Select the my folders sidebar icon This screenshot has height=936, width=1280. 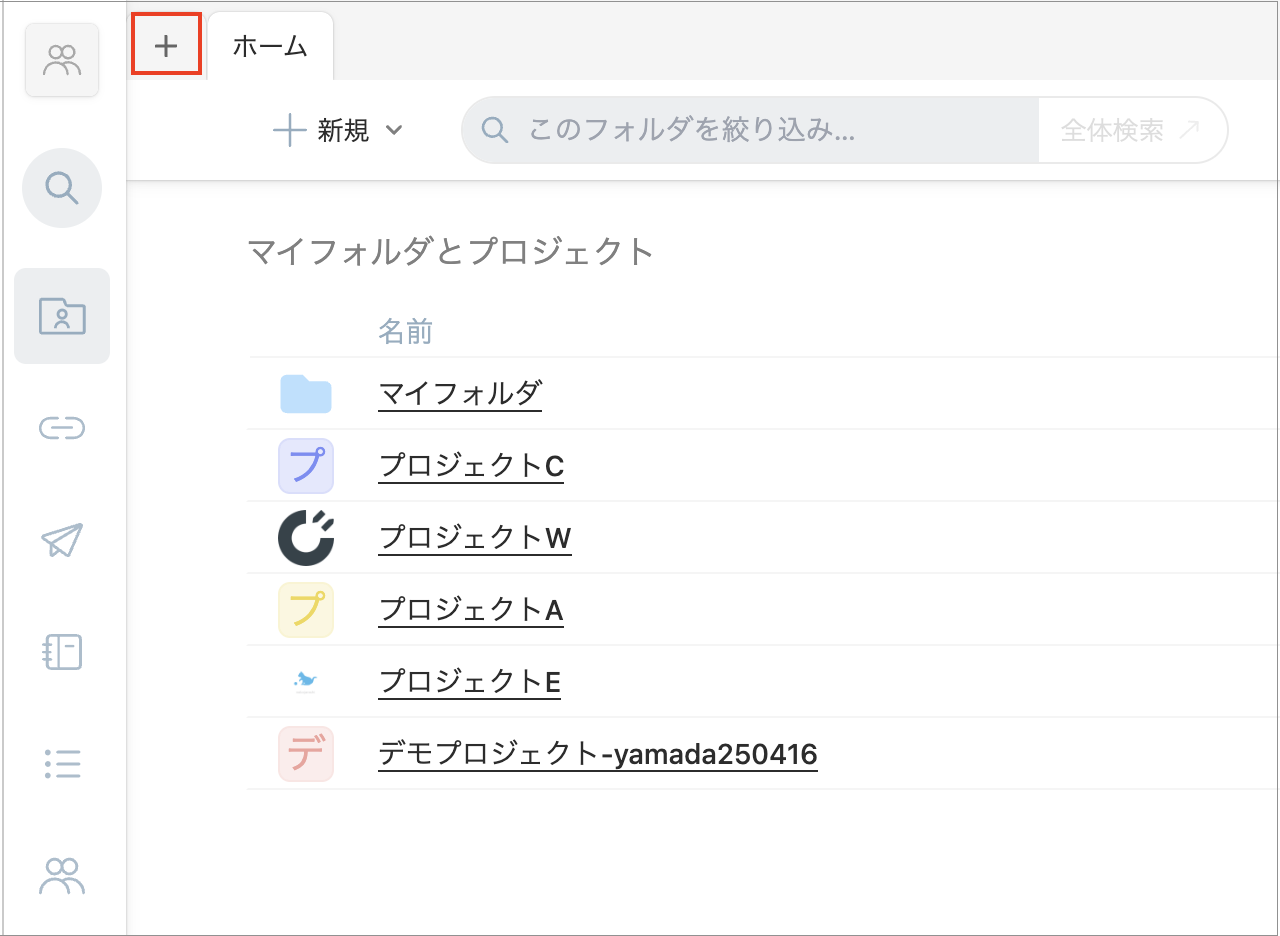coord(62,316)
